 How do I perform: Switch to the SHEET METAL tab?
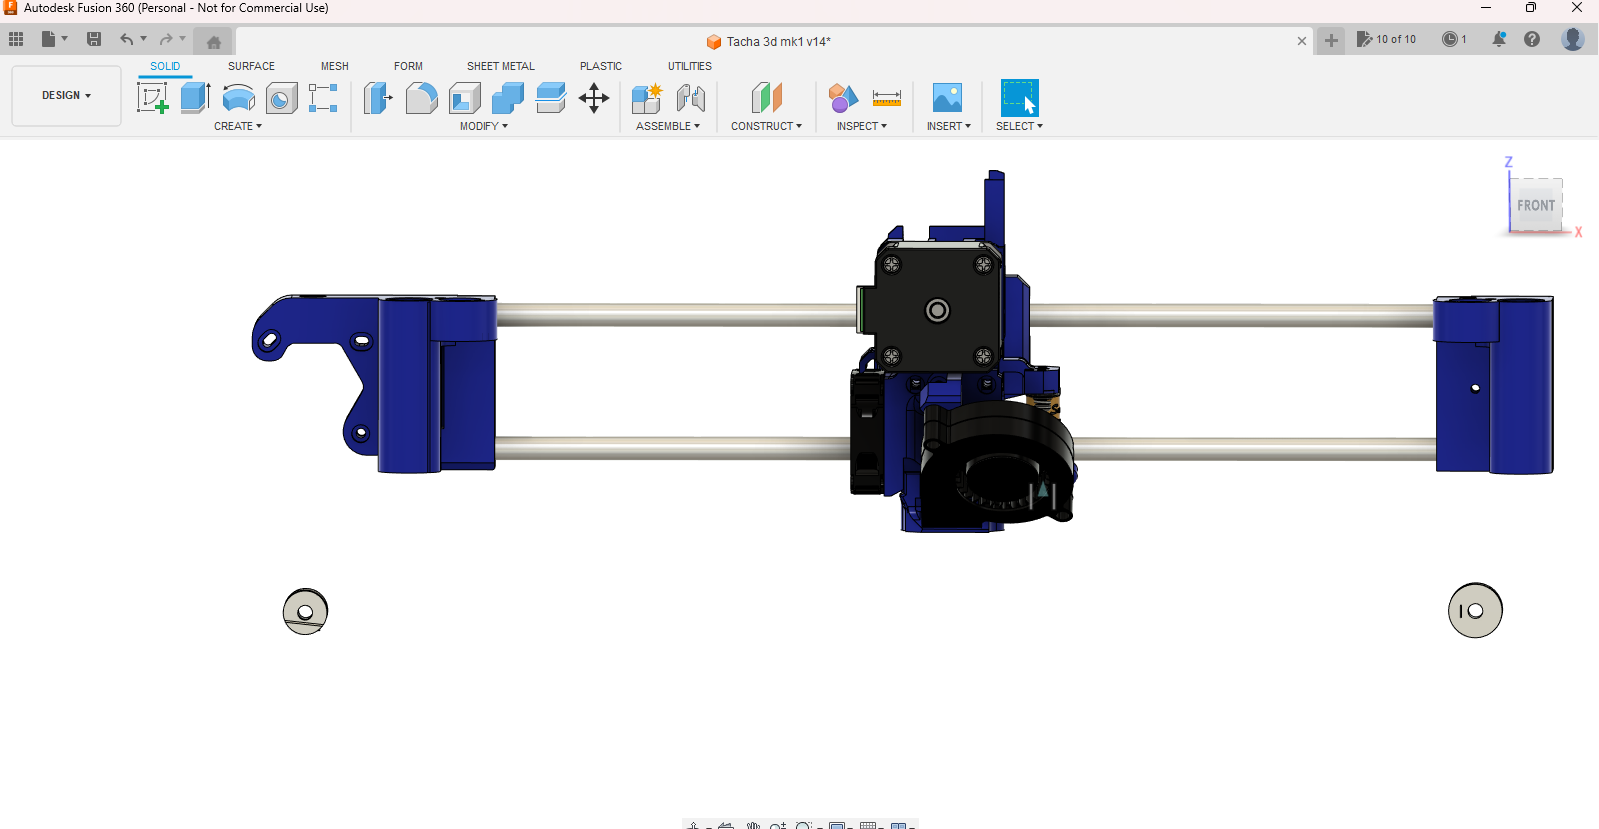click(x=500, y=66)
